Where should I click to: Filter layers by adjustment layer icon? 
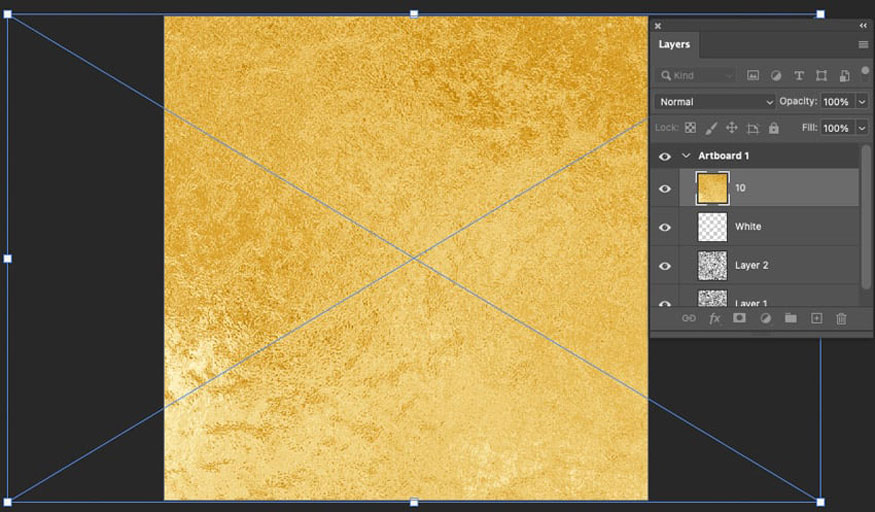[776, 75]
